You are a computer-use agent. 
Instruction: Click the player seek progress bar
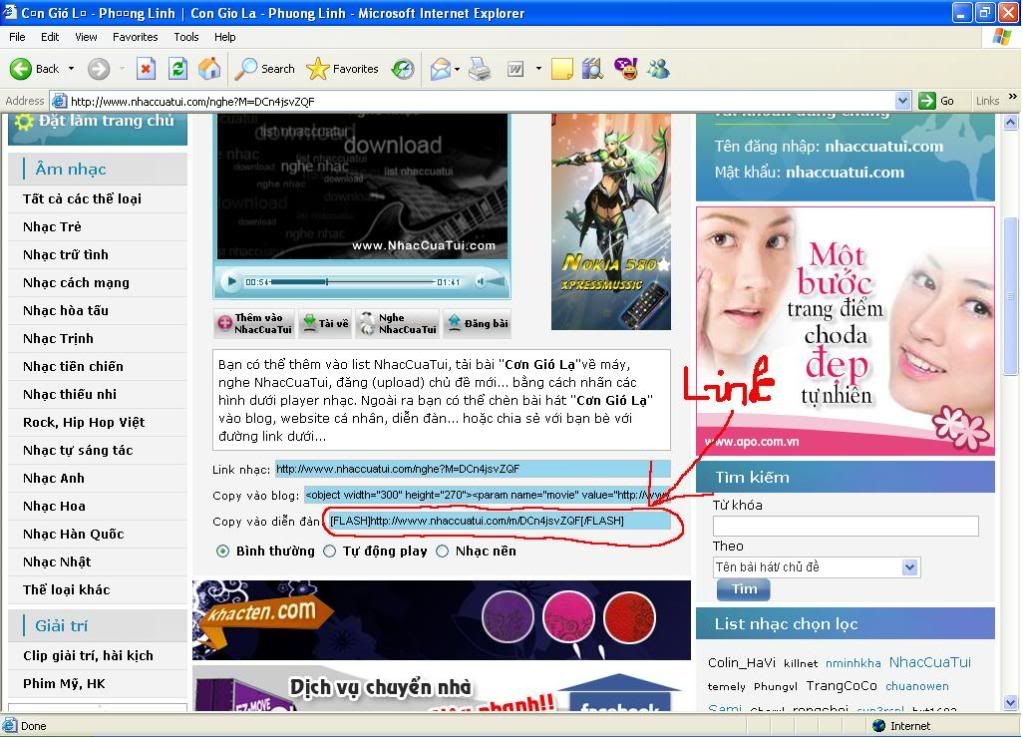click(x=353, y=282)
